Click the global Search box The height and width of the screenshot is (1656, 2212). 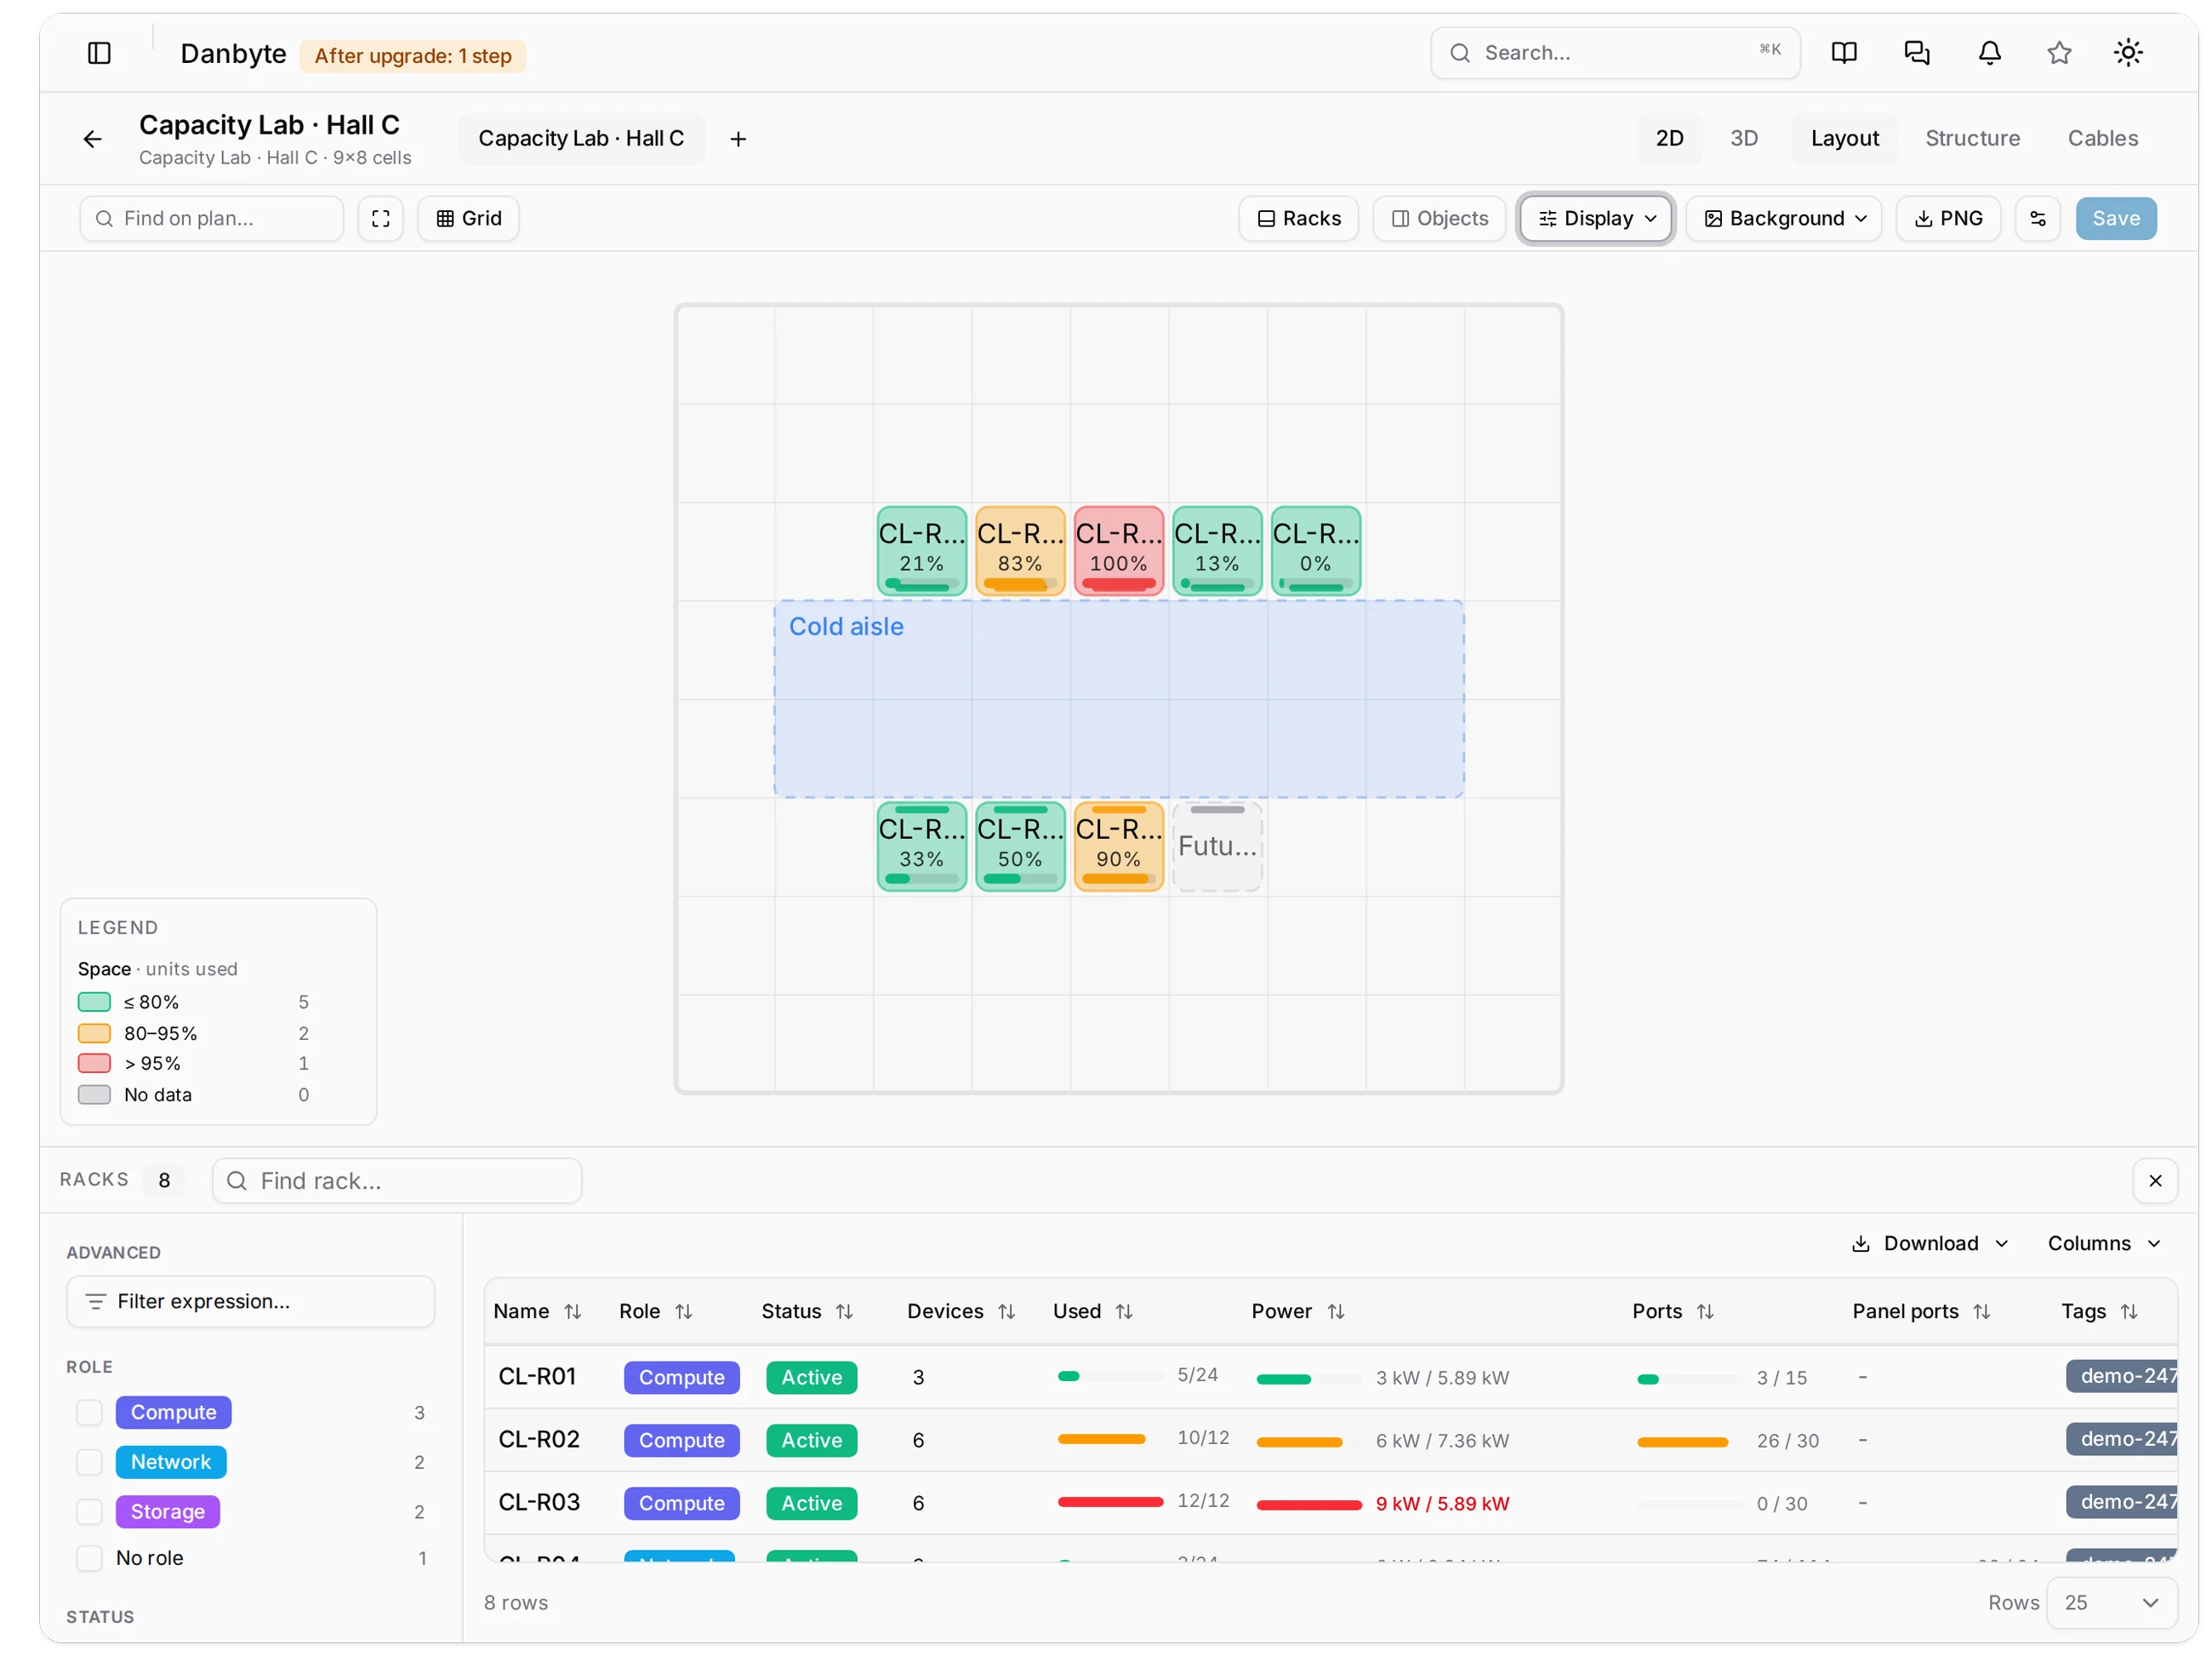click(1614, 53)
